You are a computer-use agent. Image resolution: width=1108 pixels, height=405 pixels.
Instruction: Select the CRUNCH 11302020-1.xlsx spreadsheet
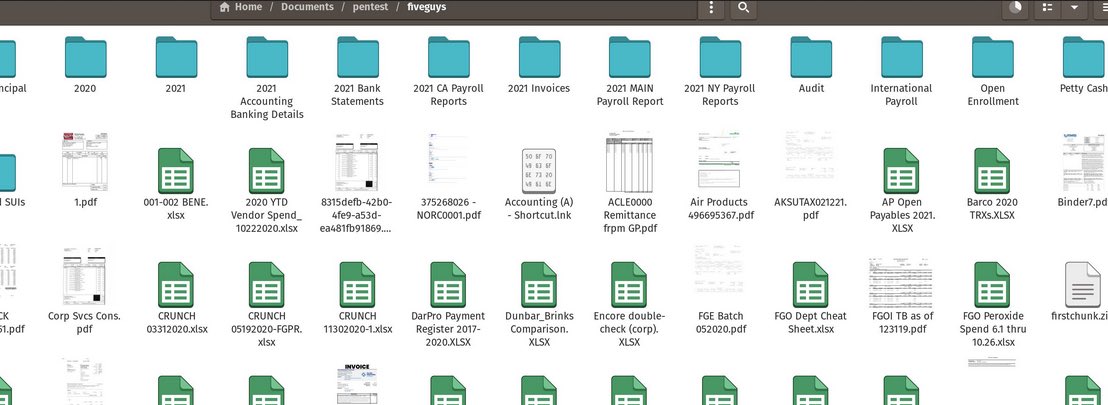click(x=358, y=285)
